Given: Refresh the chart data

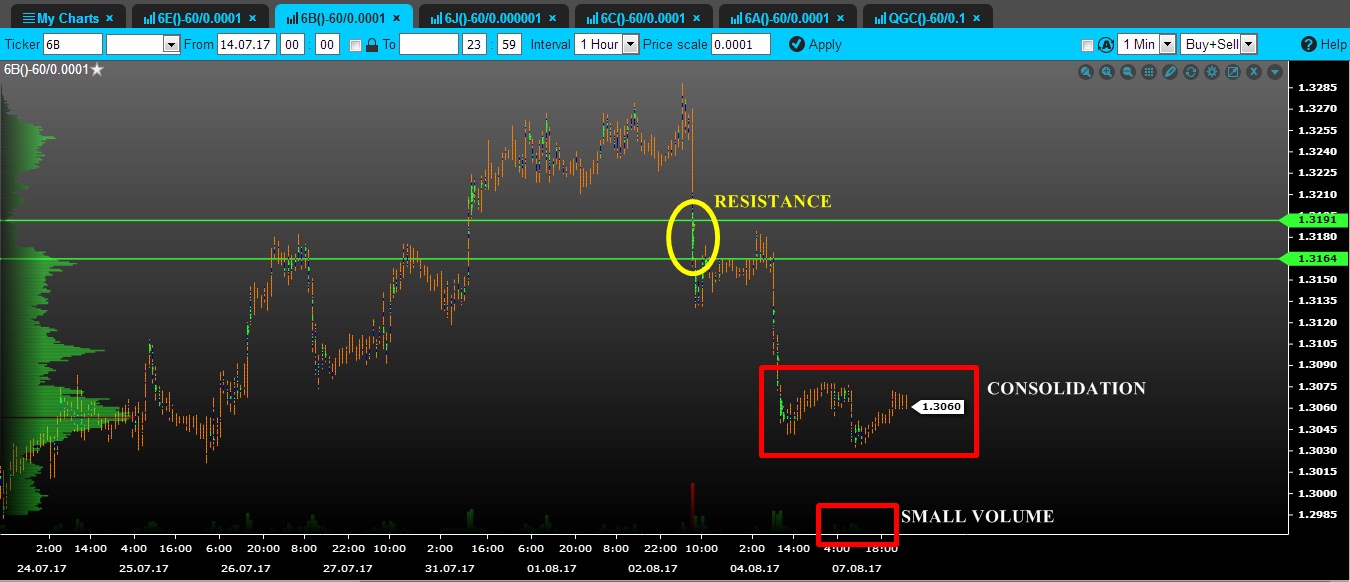Looking at the screenshot, I should pos(1191,72).
